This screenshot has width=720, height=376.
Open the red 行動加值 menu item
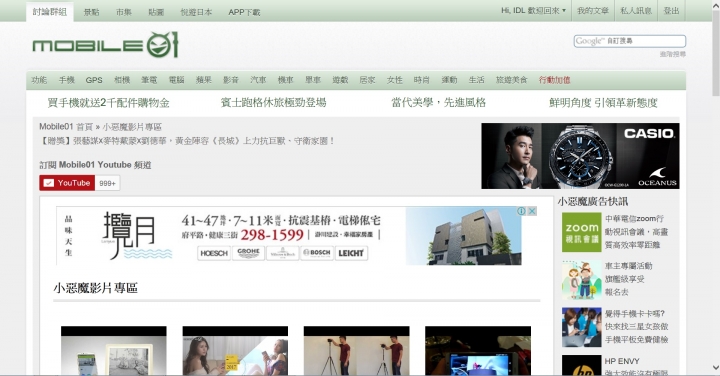tap(555, 80)
